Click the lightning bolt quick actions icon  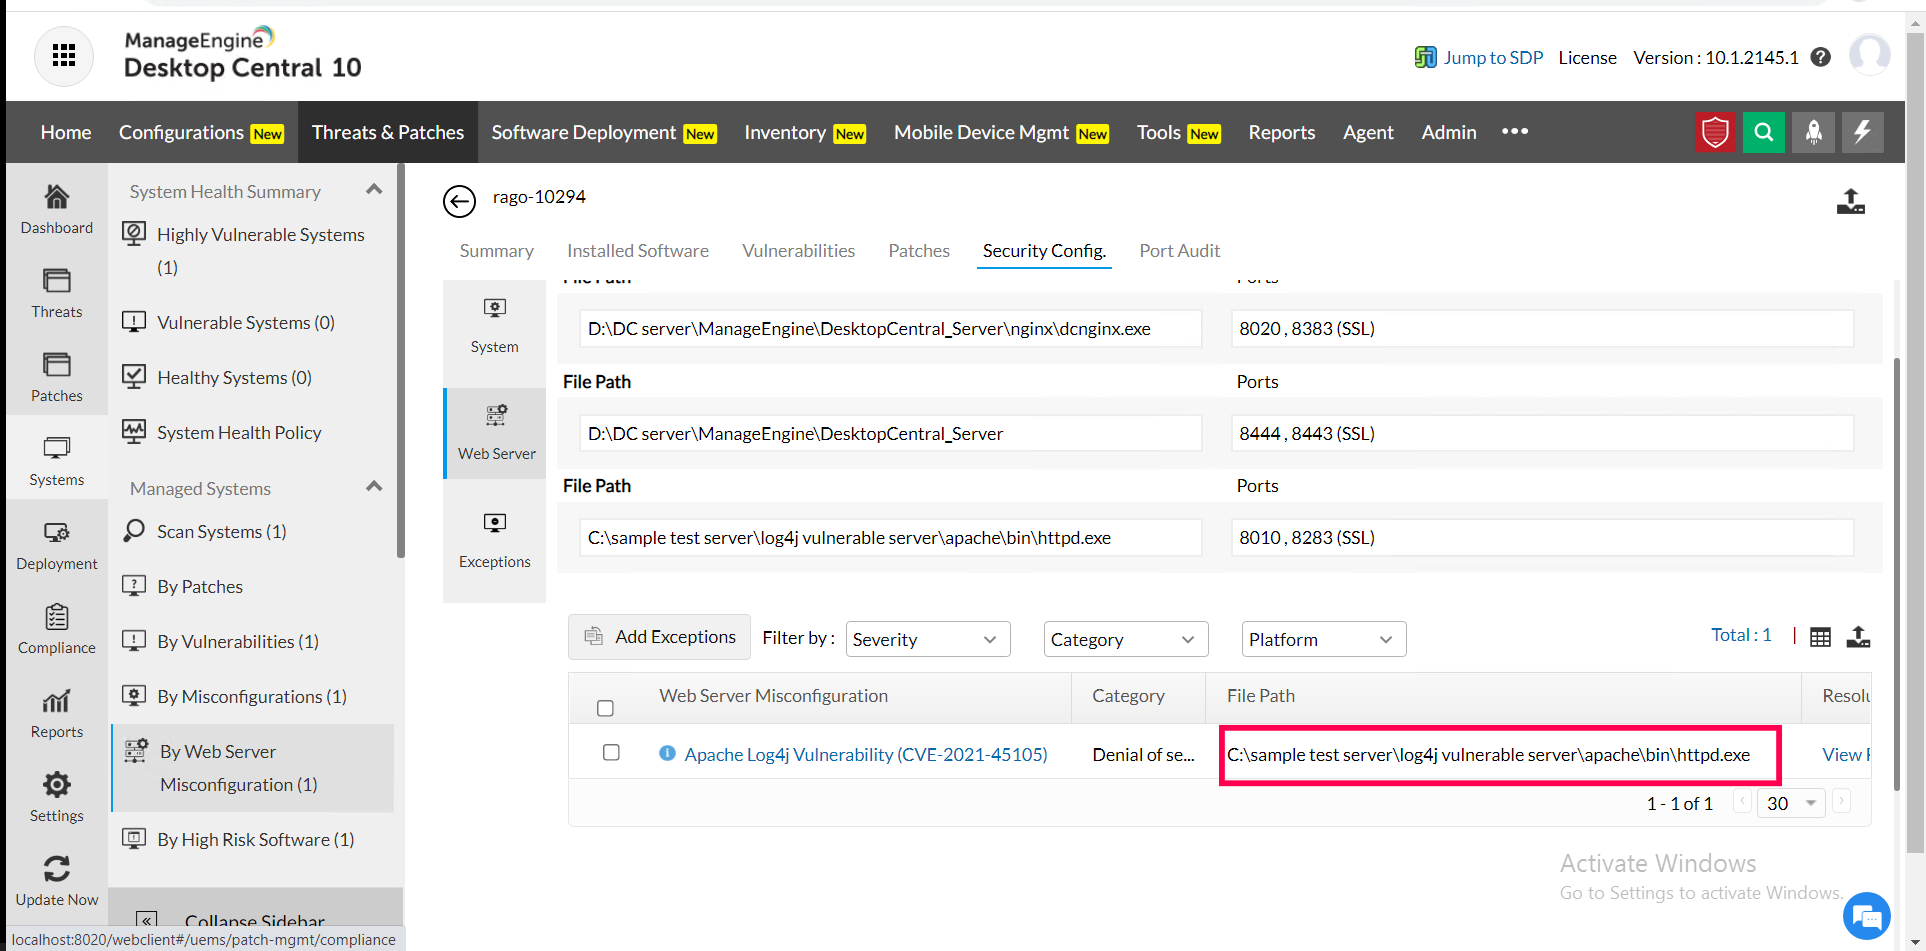[x=1862, y=132]
